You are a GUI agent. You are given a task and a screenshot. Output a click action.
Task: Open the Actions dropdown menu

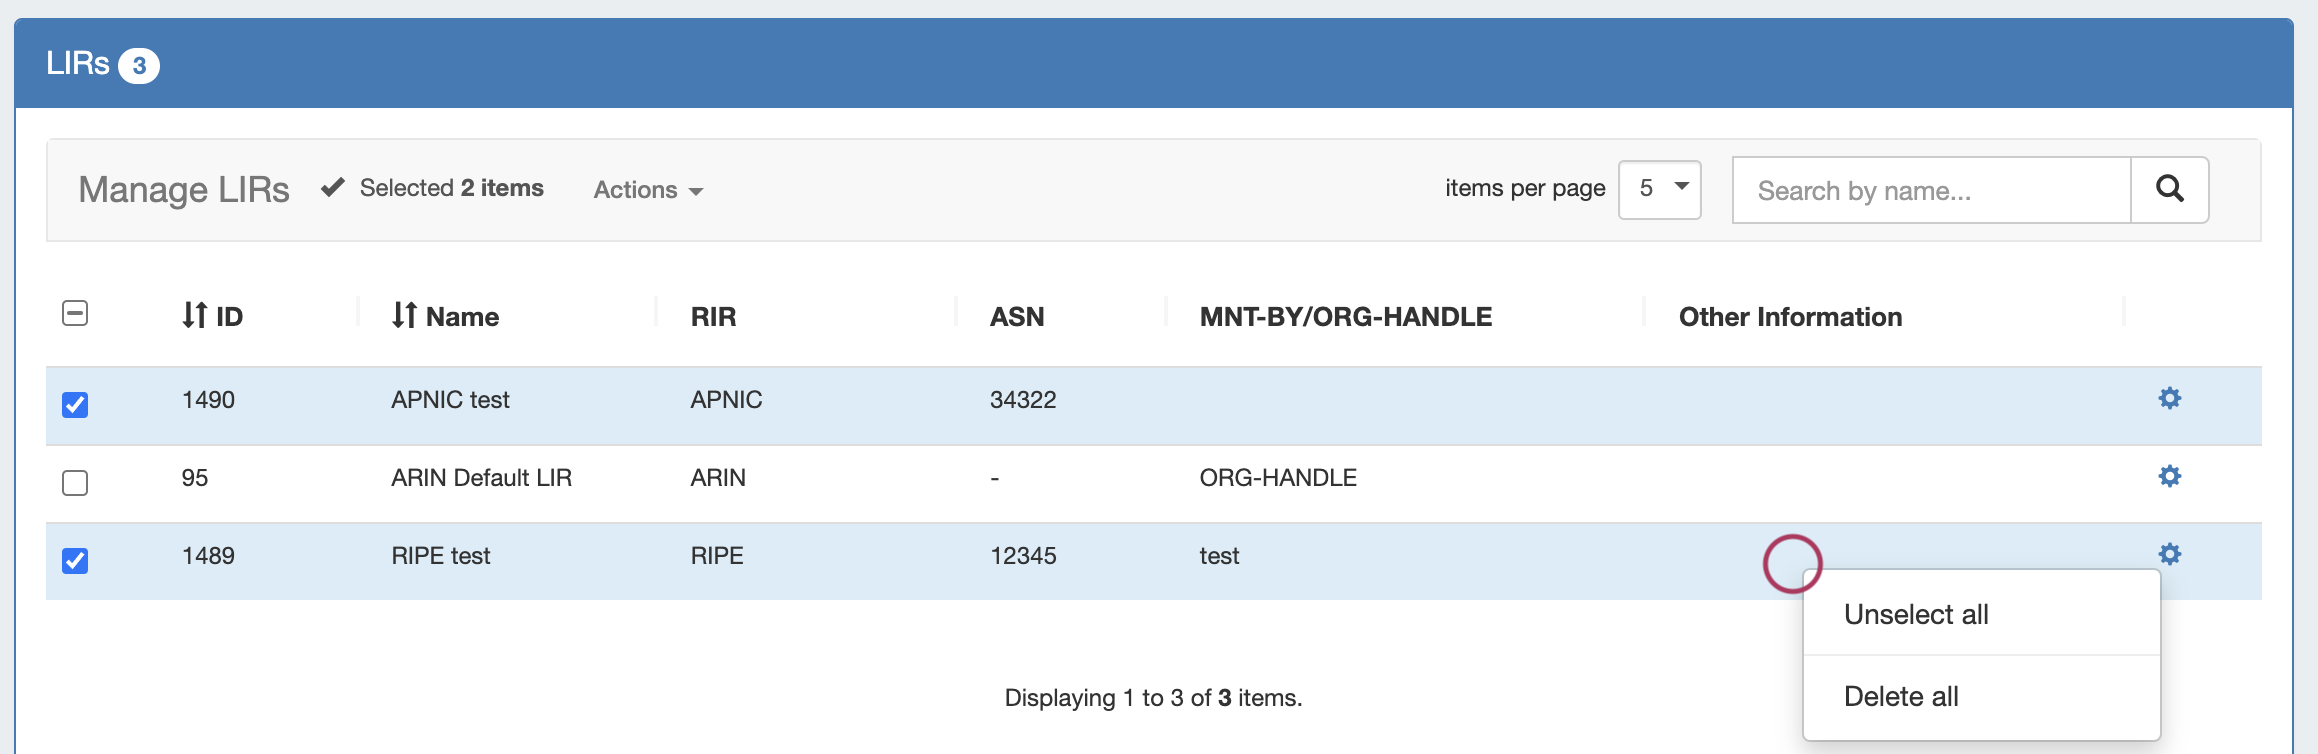(x=648, y=190)
